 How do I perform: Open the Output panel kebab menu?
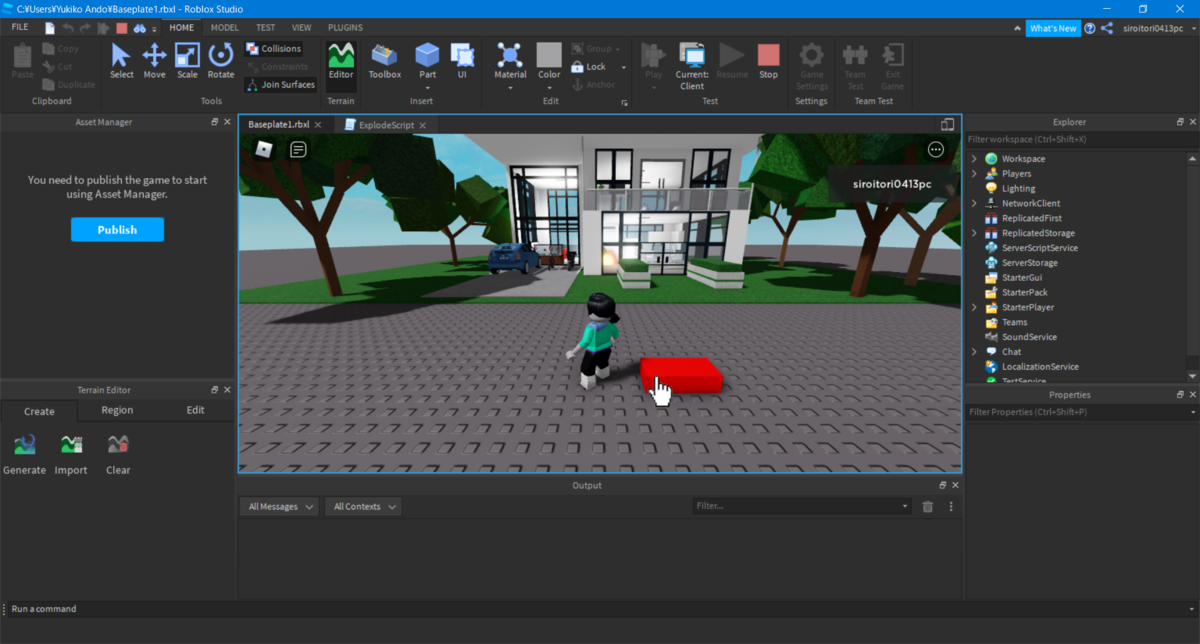[951, 507]
